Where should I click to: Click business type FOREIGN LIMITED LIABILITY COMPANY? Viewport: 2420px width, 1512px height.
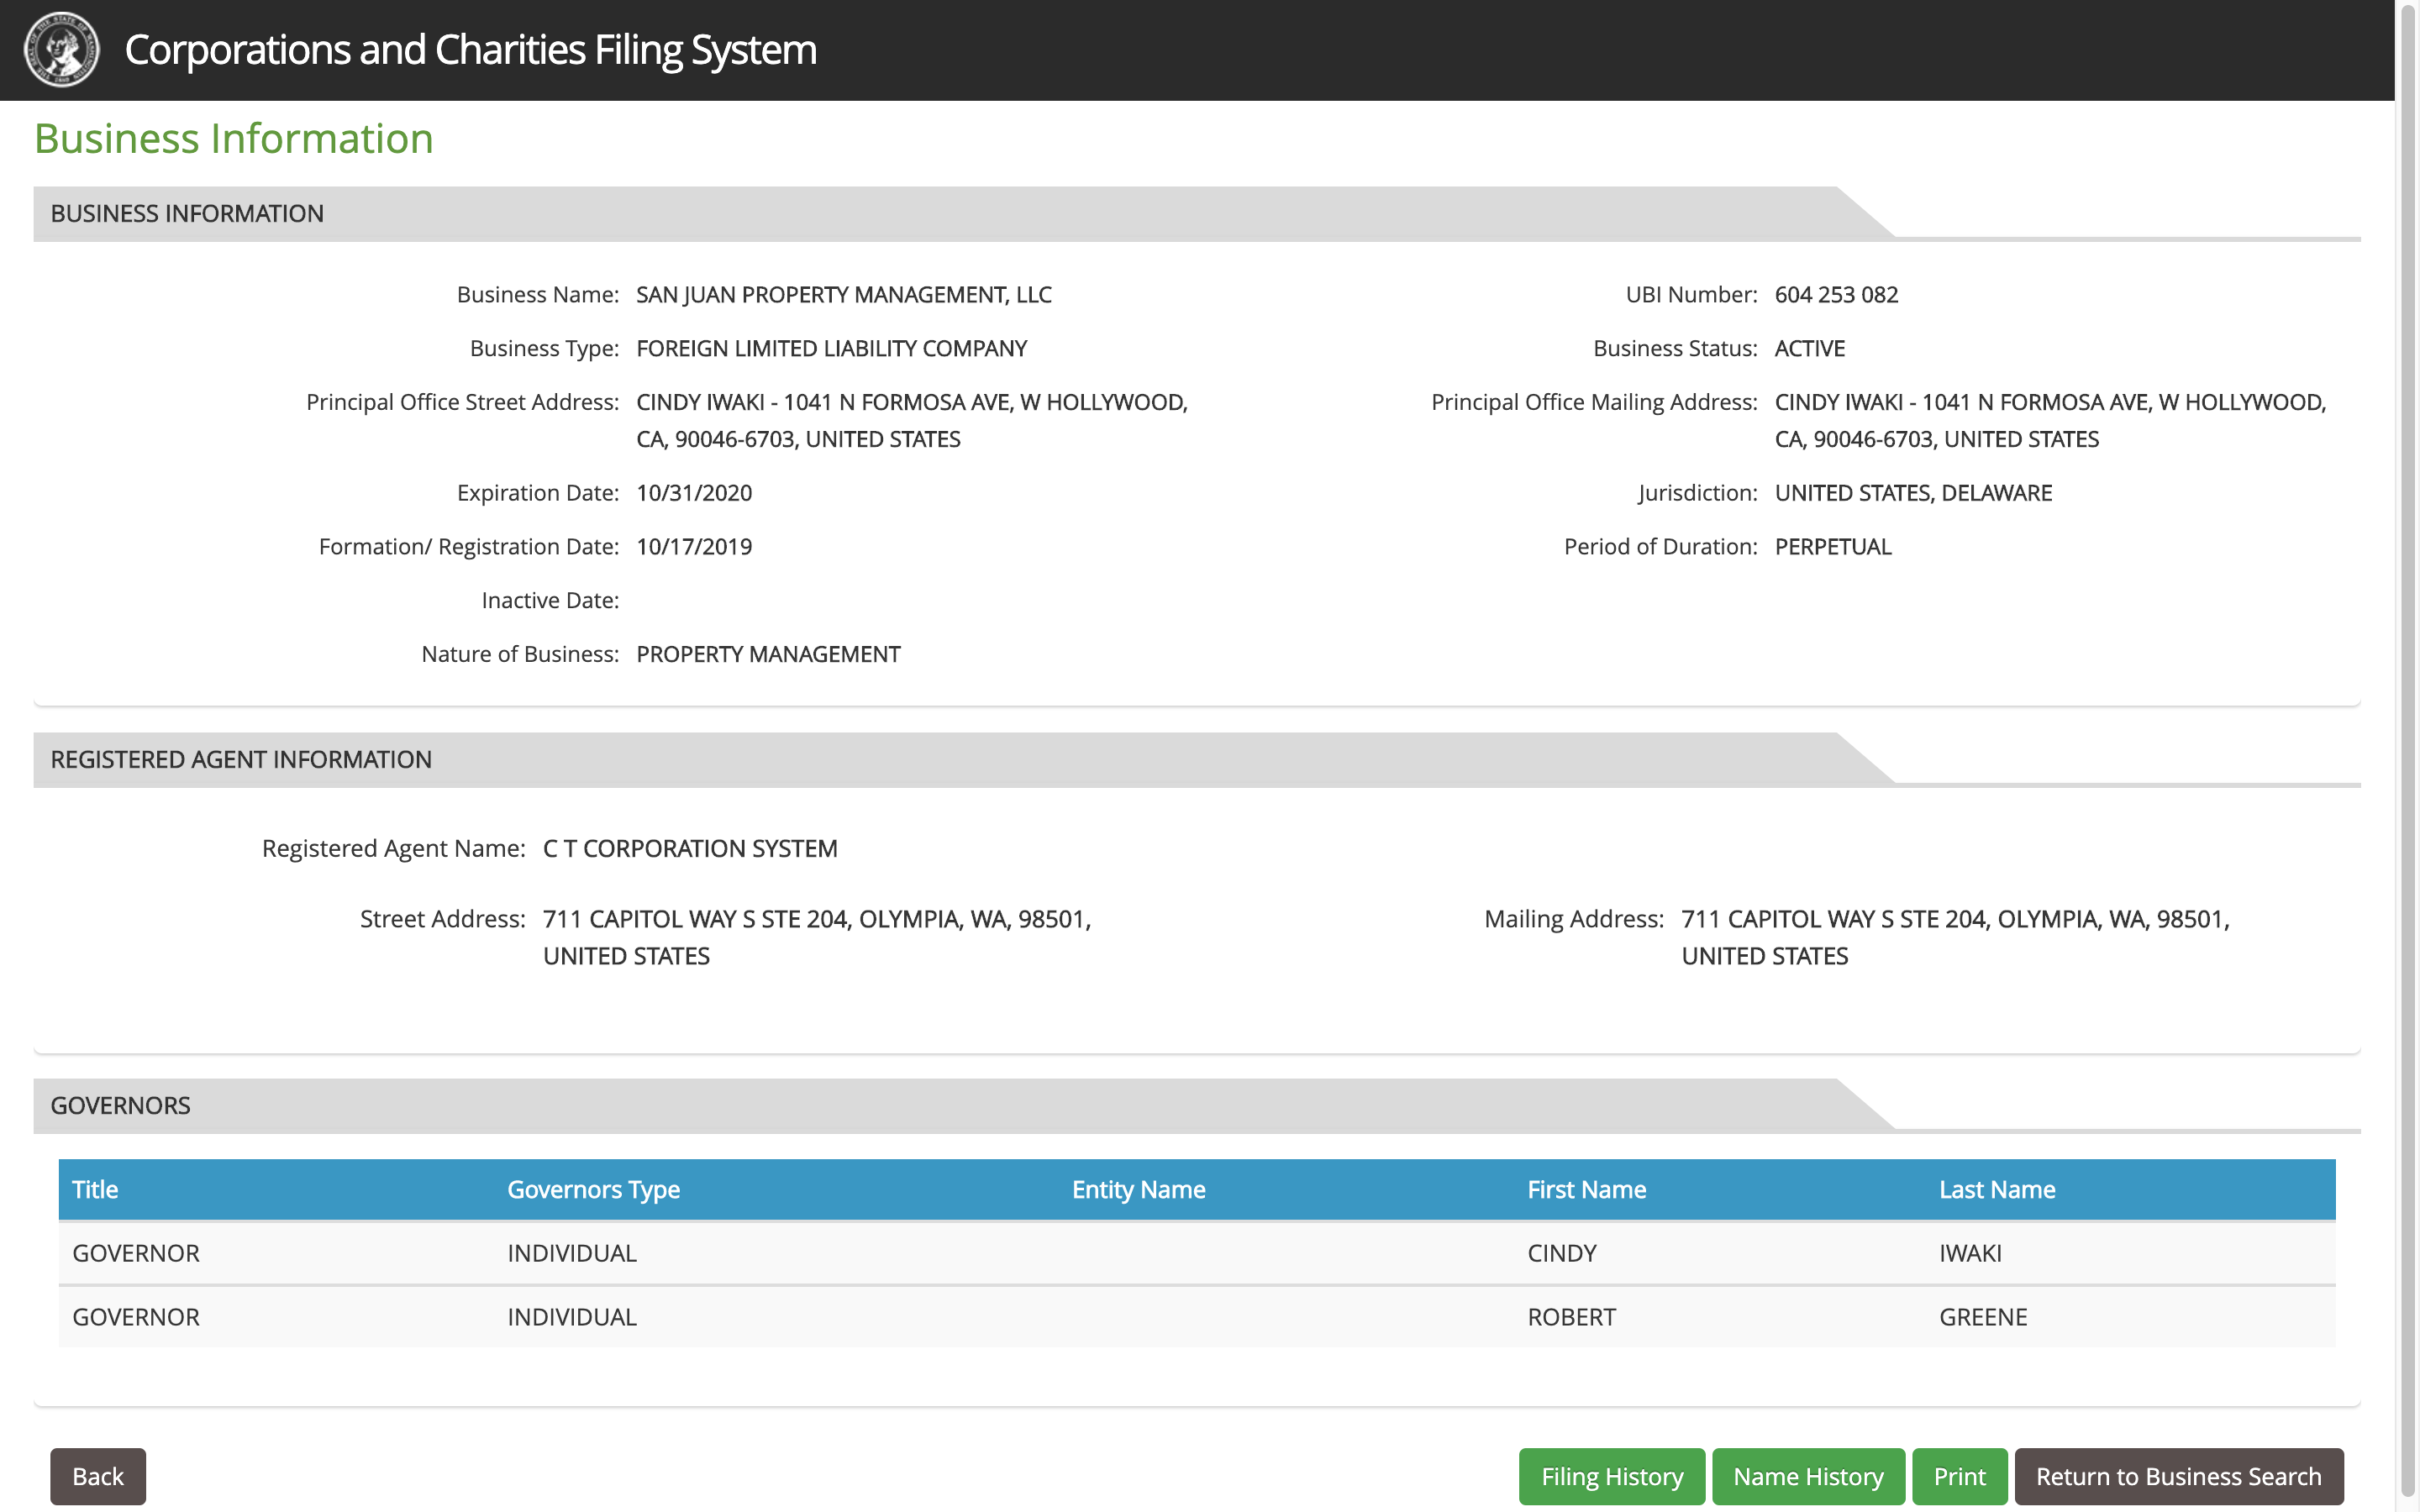(x=831, y=348)
